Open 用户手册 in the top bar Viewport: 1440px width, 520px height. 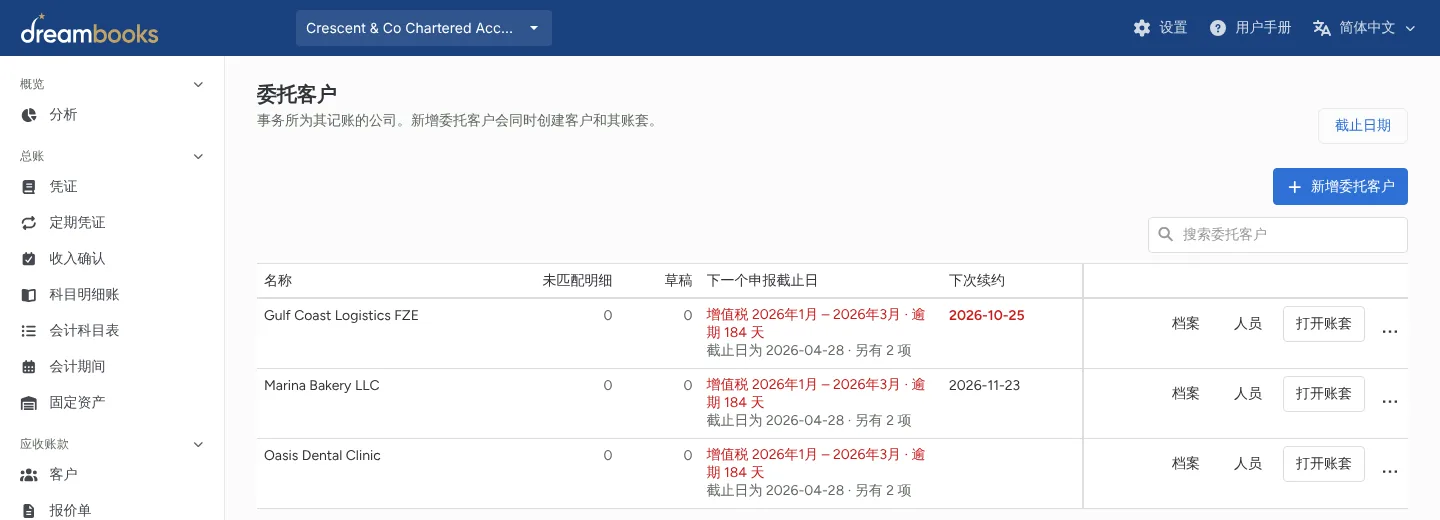pyautogui.click(x=1250, y=28)
